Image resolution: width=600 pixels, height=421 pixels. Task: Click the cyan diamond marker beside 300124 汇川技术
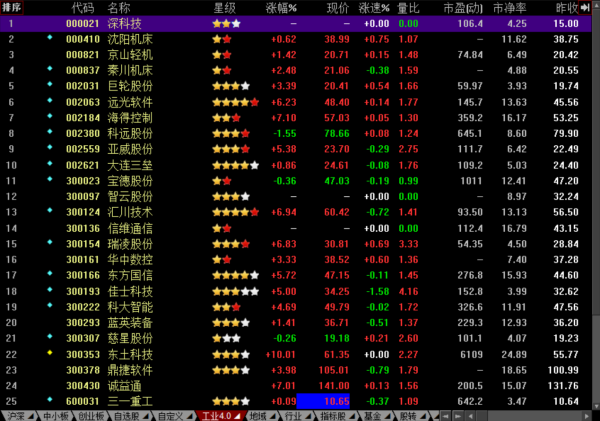[x=50, y=210]
